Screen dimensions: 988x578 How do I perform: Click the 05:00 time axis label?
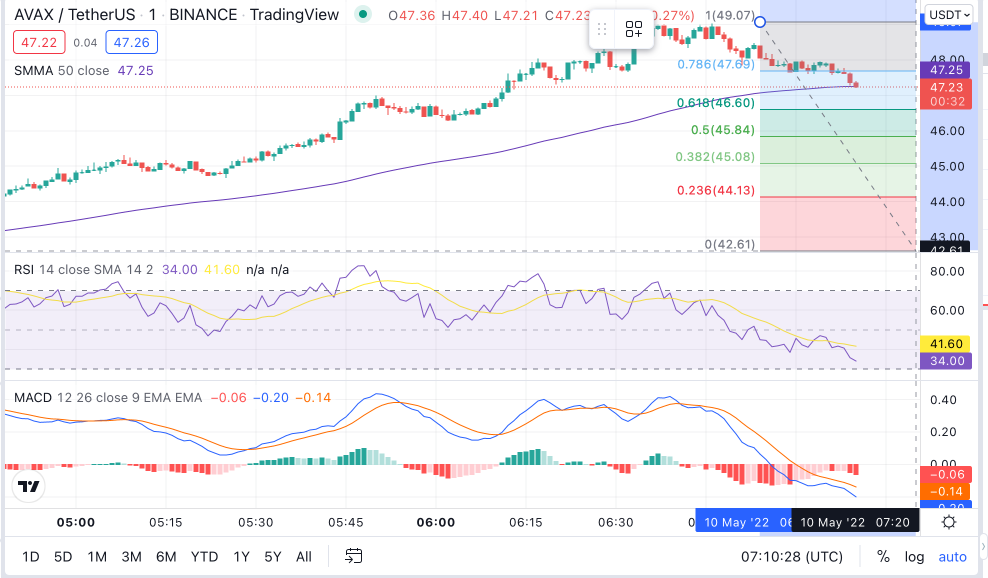coord(76,522)
